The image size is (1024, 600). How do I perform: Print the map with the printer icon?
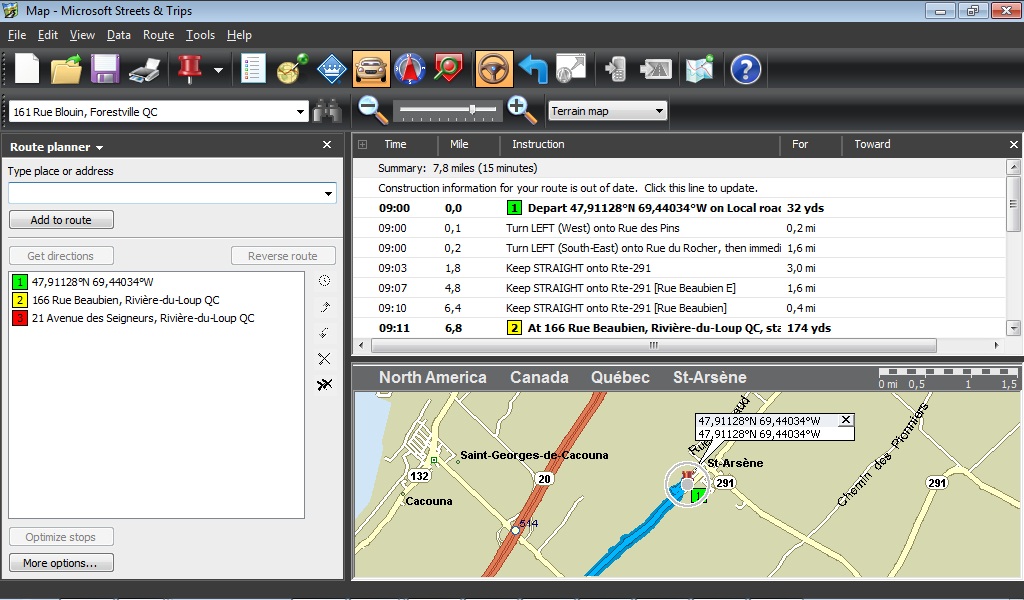[144, 69]
